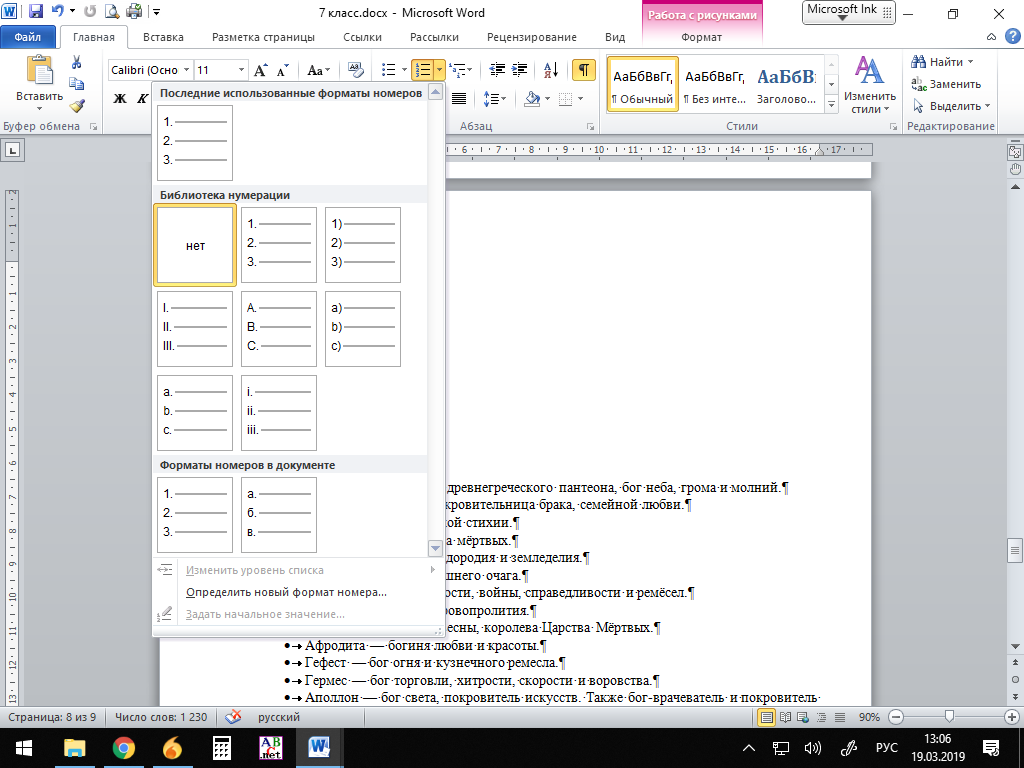
Task: Click Определить новый формат номера
Action: (x=286, y=592)
